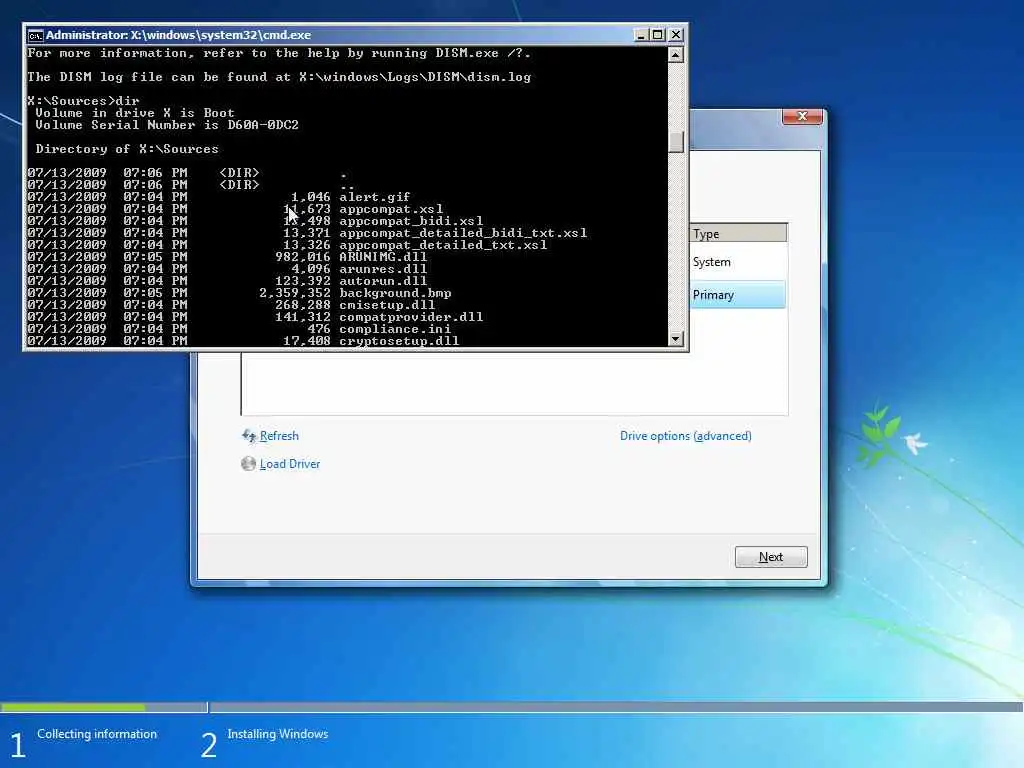Viewport: 1024px width, 768px height.
Task: Click the cryptosetup.dll file entry
Action: pyautogui.click(x=399, y=341)
